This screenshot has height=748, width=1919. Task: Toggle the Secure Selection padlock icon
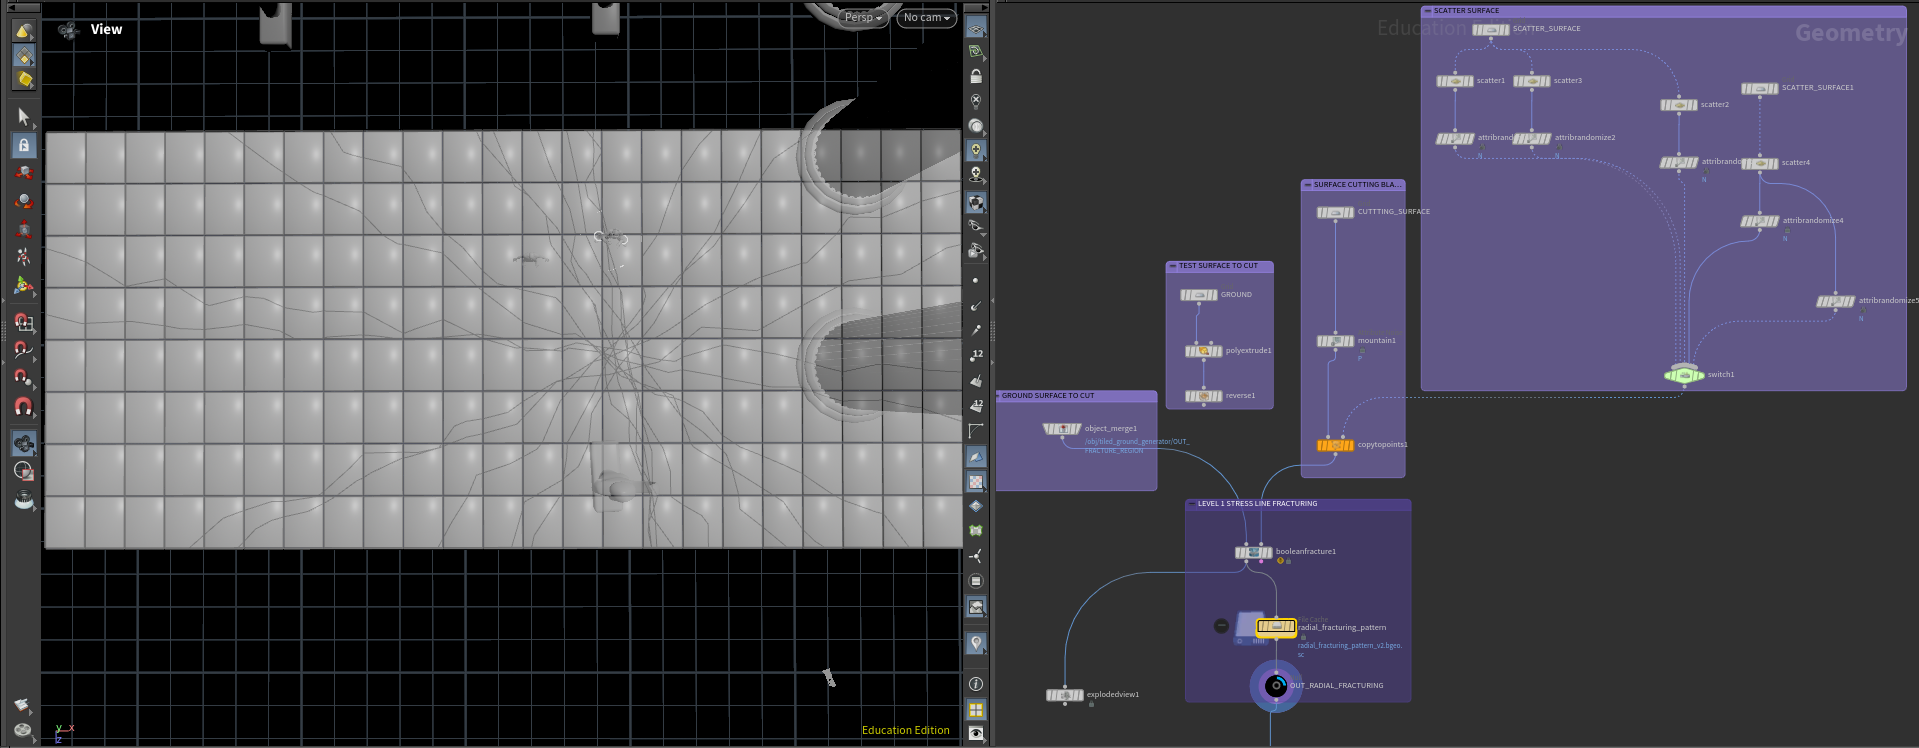(24, 145)
